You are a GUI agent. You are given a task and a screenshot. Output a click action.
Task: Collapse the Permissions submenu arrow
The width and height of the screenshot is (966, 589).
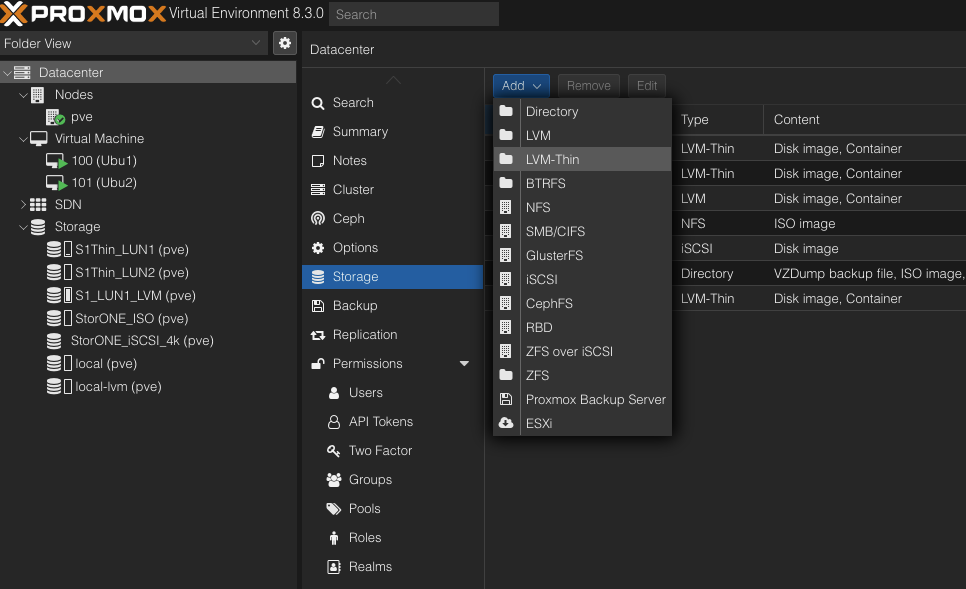[x=465, y=364]
